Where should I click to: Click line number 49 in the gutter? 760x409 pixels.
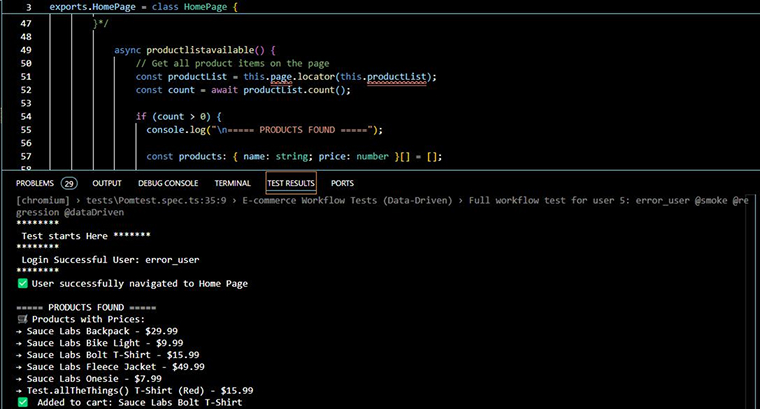tap(26, 50)
